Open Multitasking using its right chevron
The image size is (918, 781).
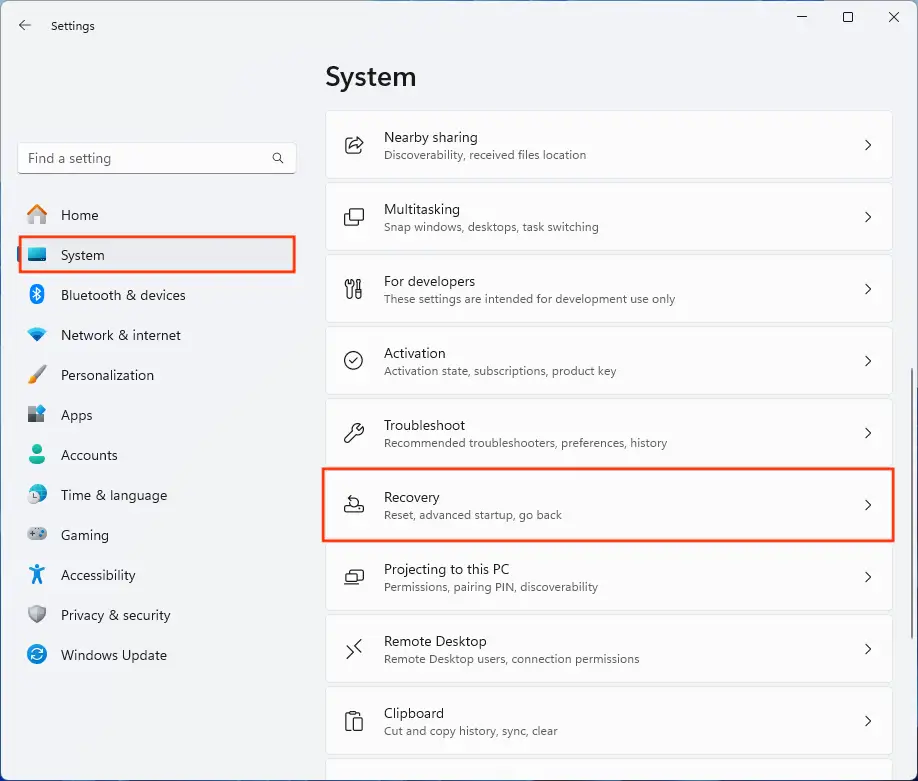(x=868, y=217)
